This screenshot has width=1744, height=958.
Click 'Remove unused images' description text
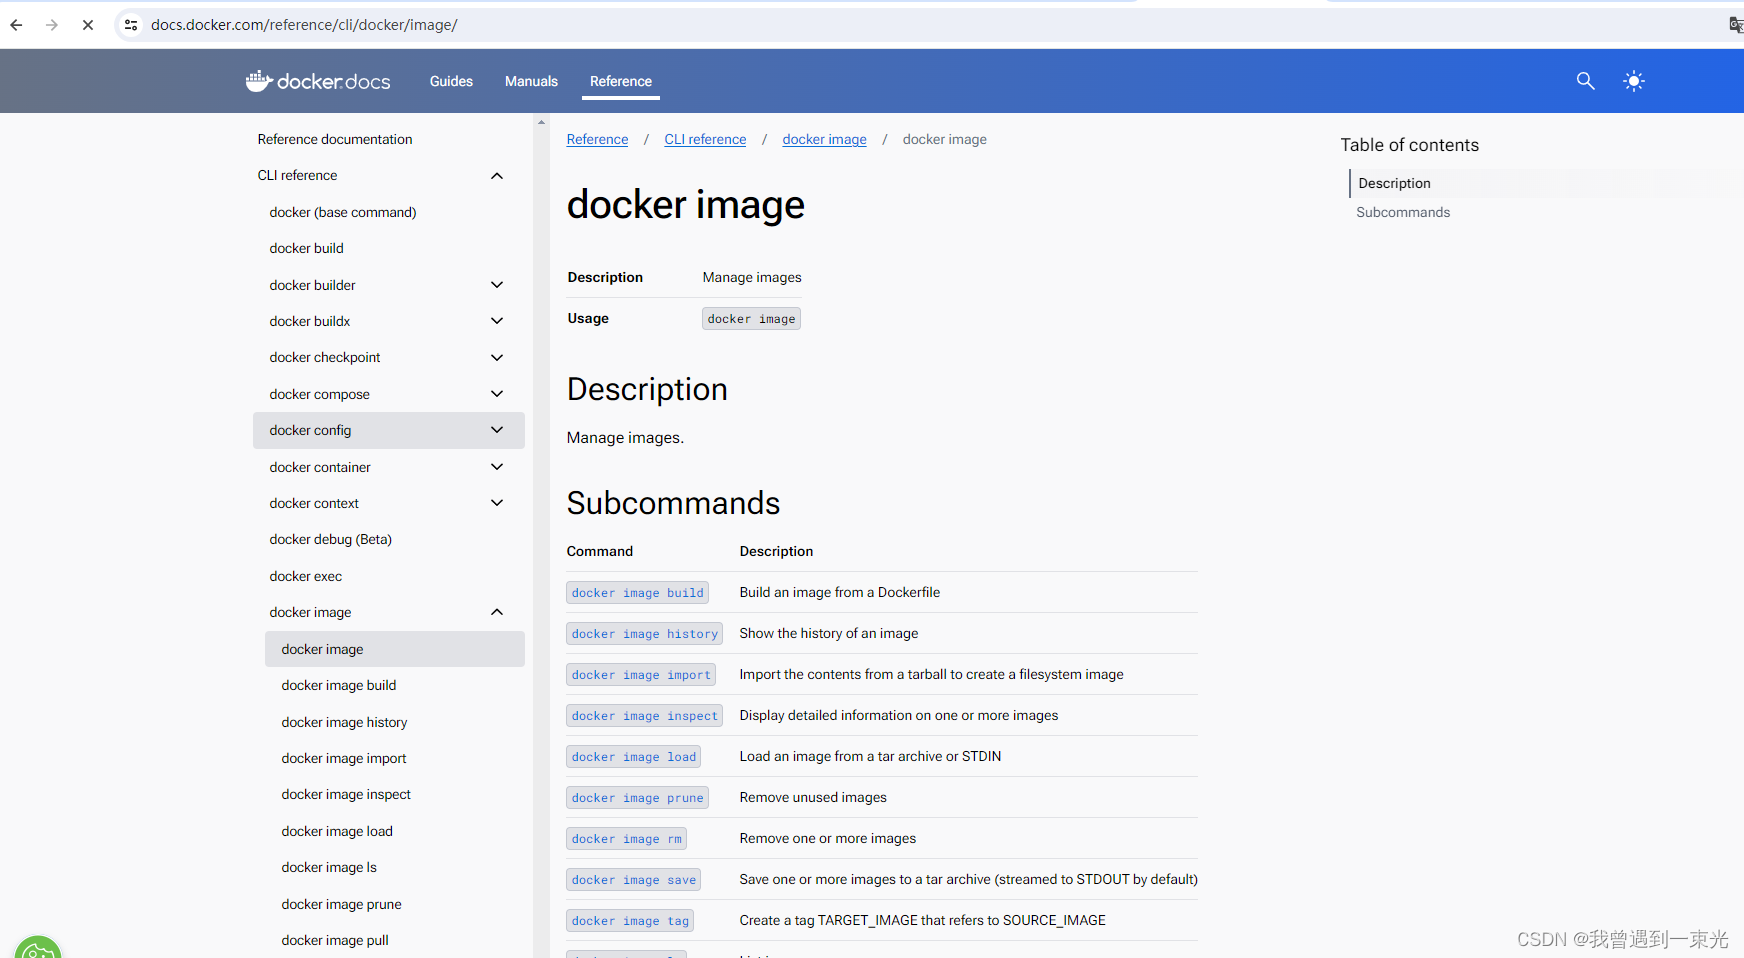pos(813,797)
